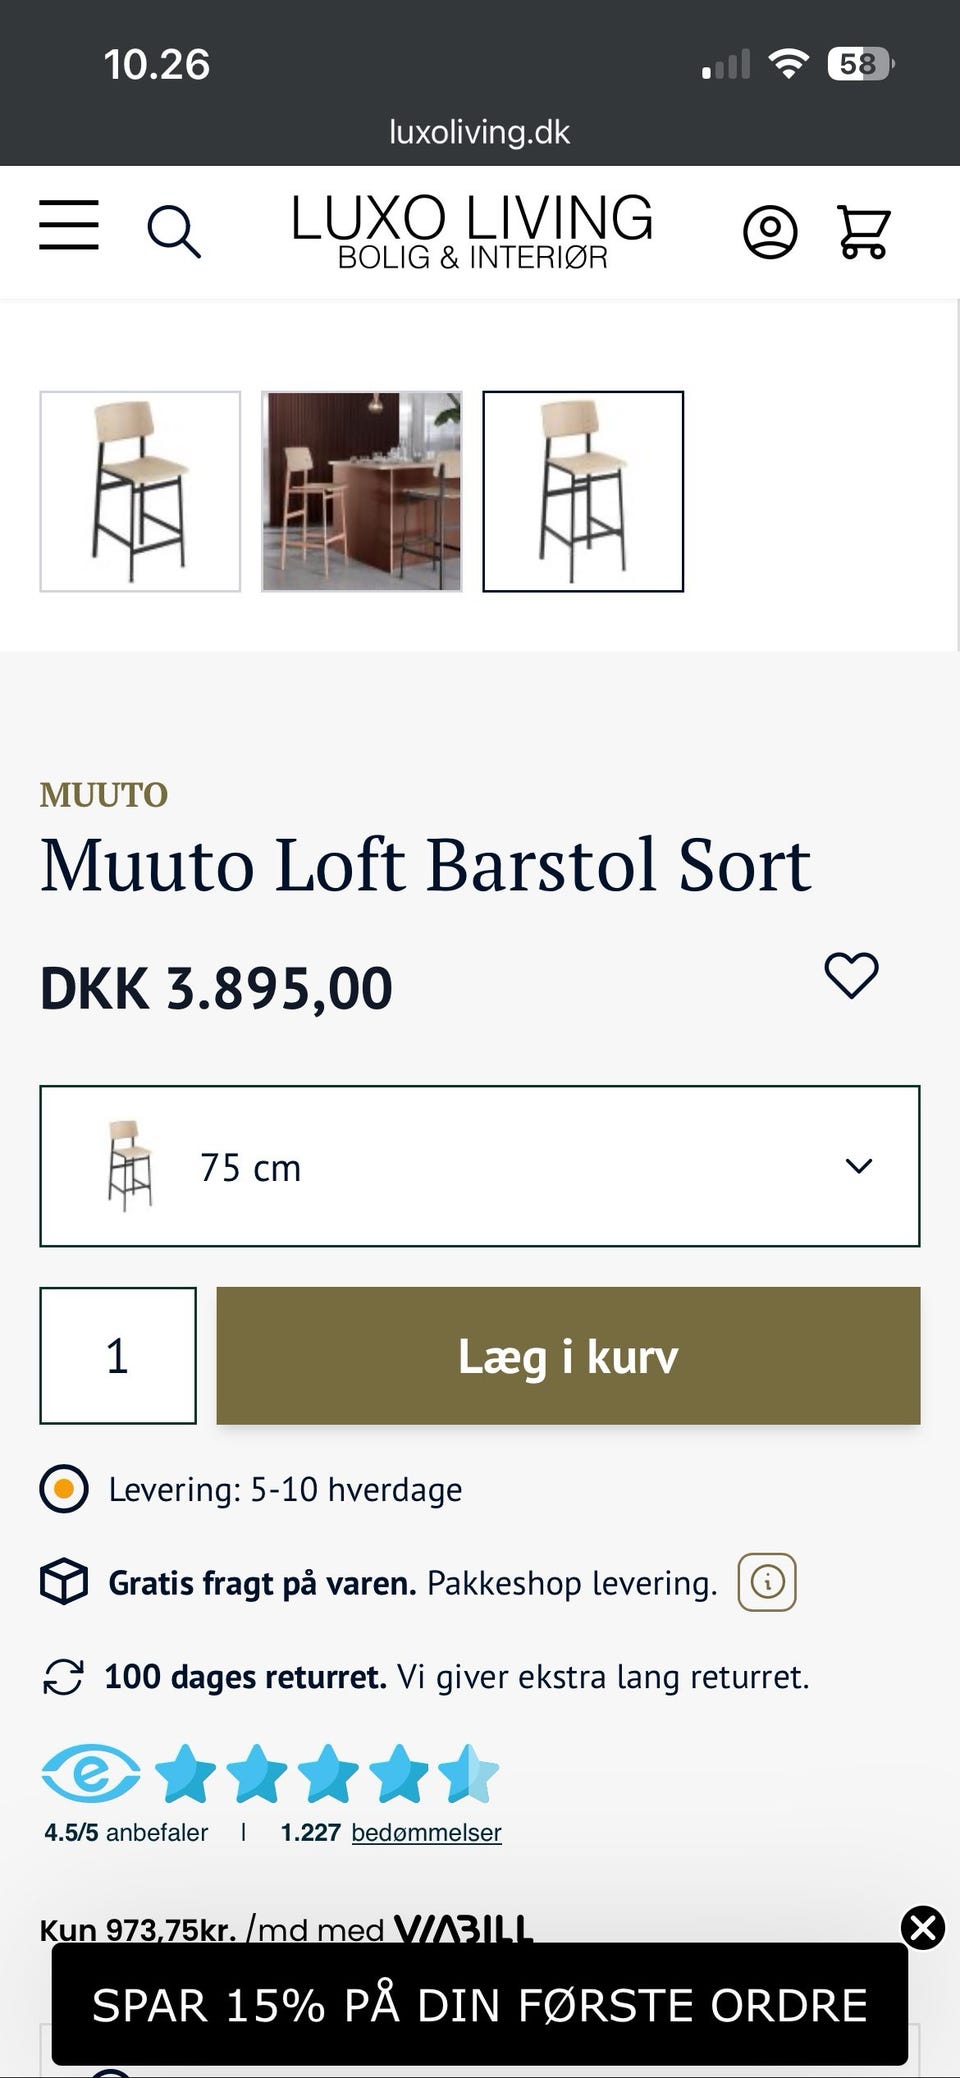Open the user account icon

770,232
